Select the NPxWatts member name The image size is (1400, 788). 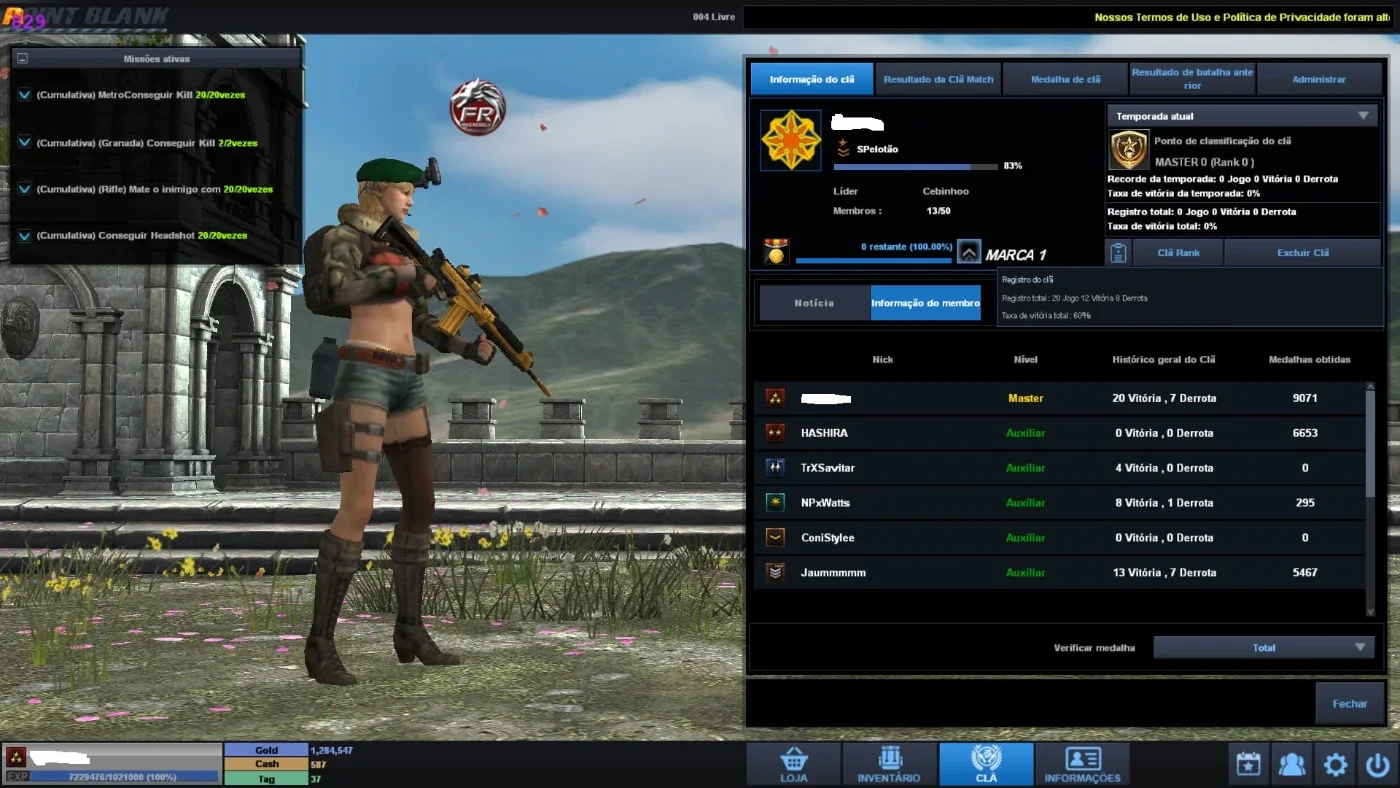click(825, 503)
